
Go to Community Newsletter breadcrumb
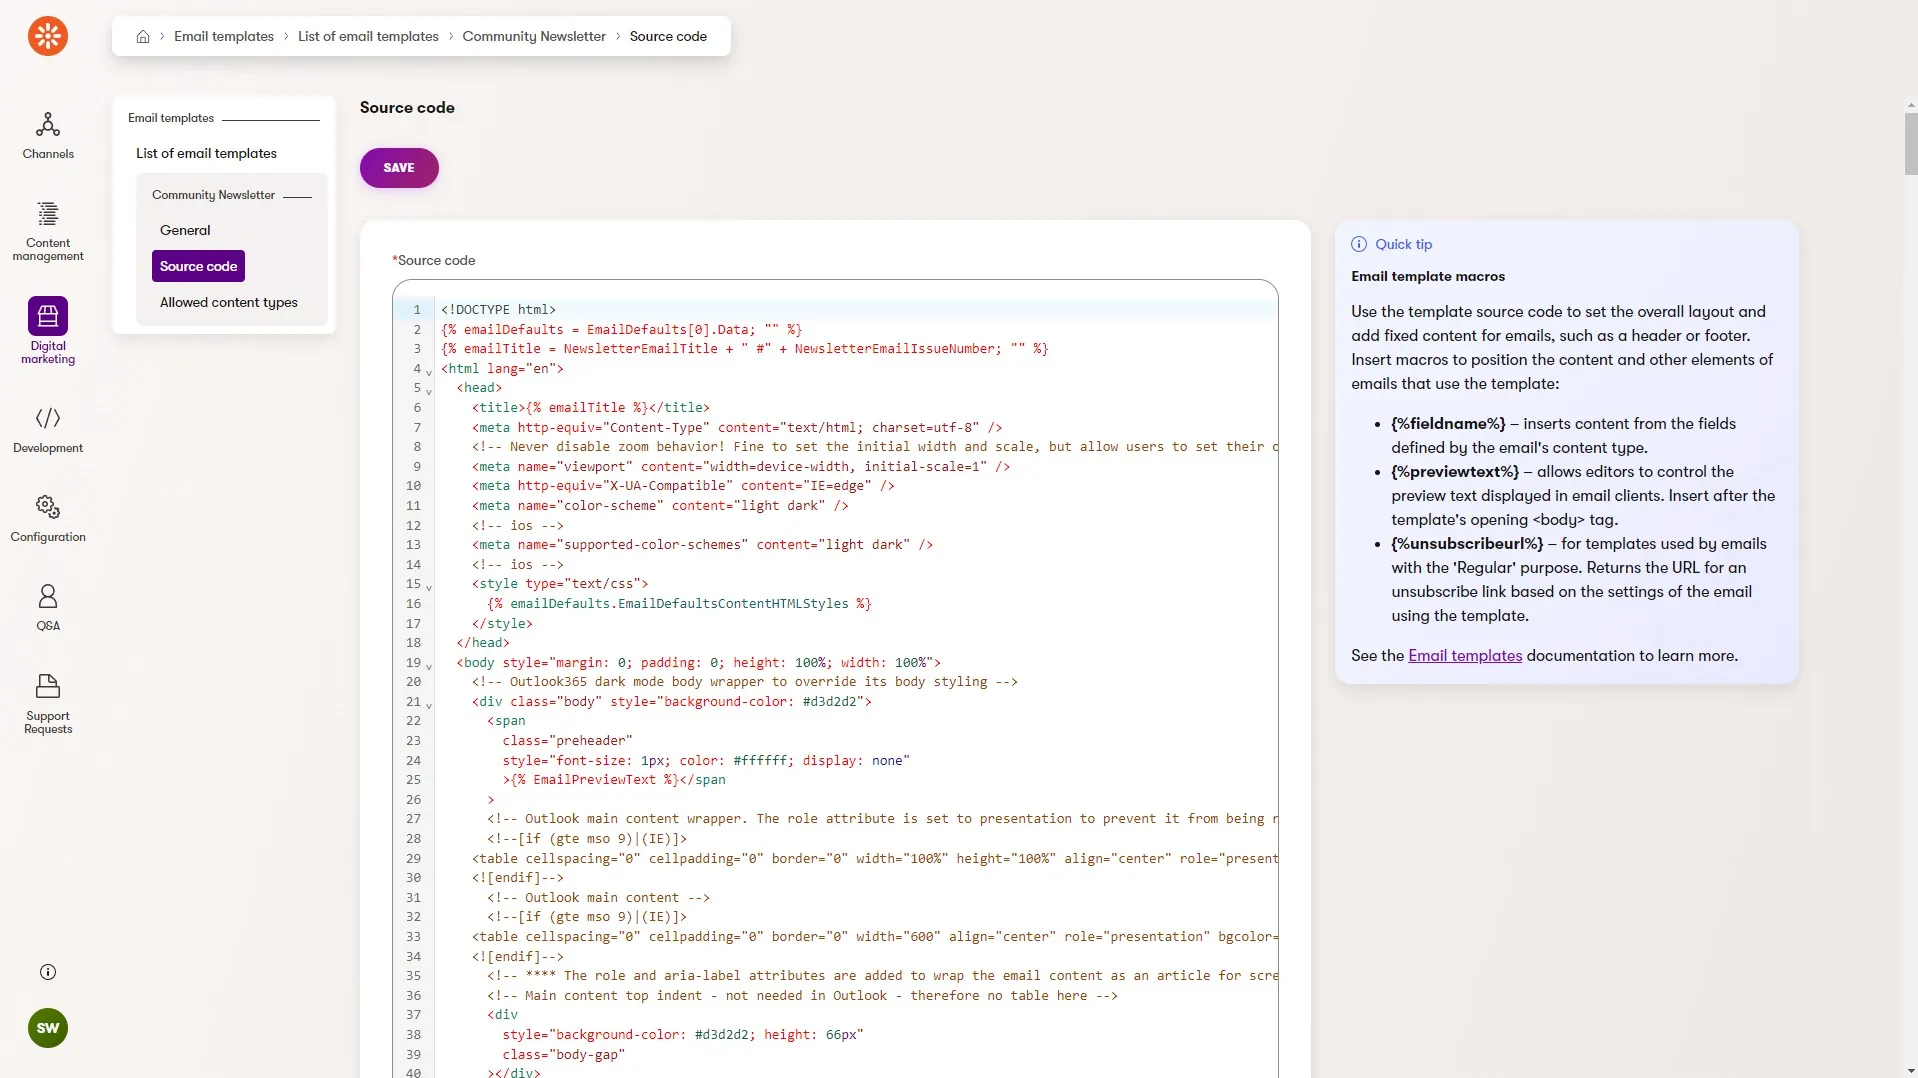pos(534,36)
